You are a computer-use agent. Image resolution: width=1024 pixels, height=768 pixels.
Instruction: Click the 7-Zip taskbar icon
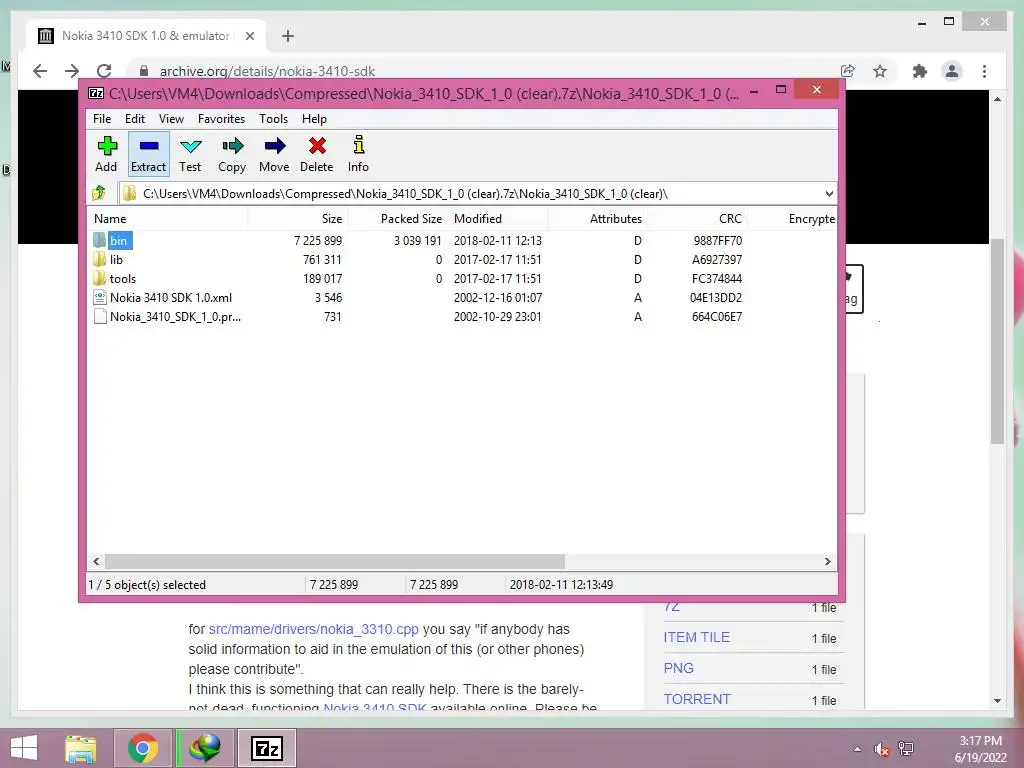pos(266,748)
